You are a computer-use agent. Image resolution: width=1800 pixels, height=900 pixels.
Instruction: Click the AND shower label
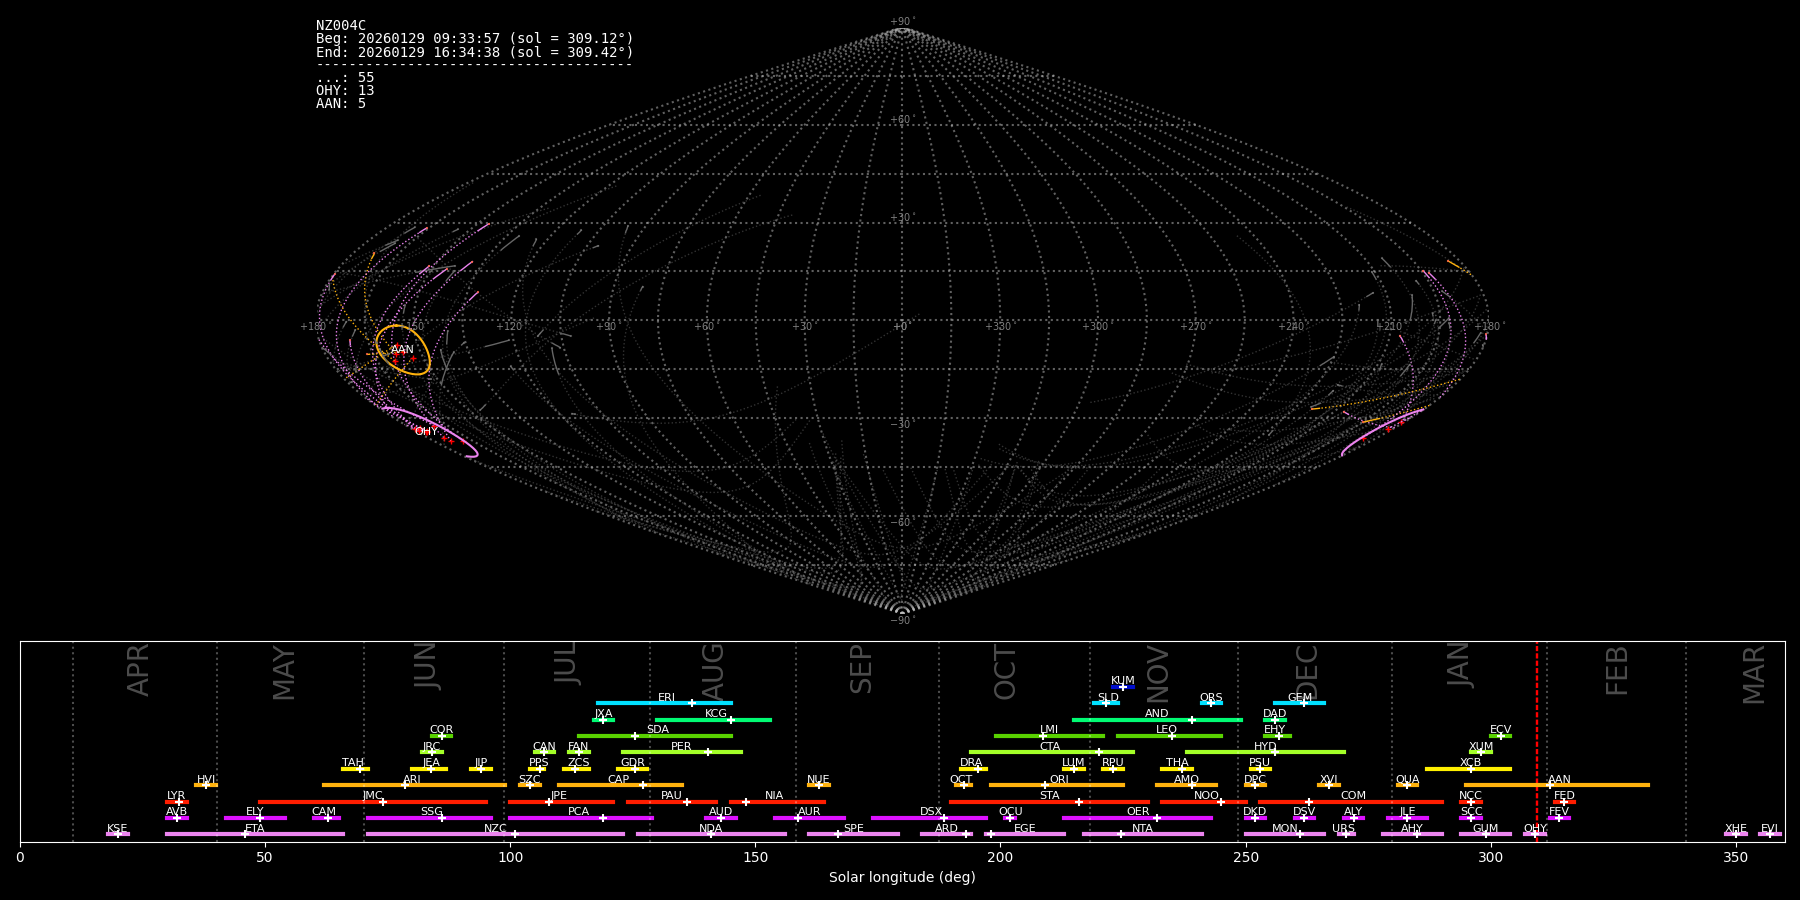click(1157, 713)
